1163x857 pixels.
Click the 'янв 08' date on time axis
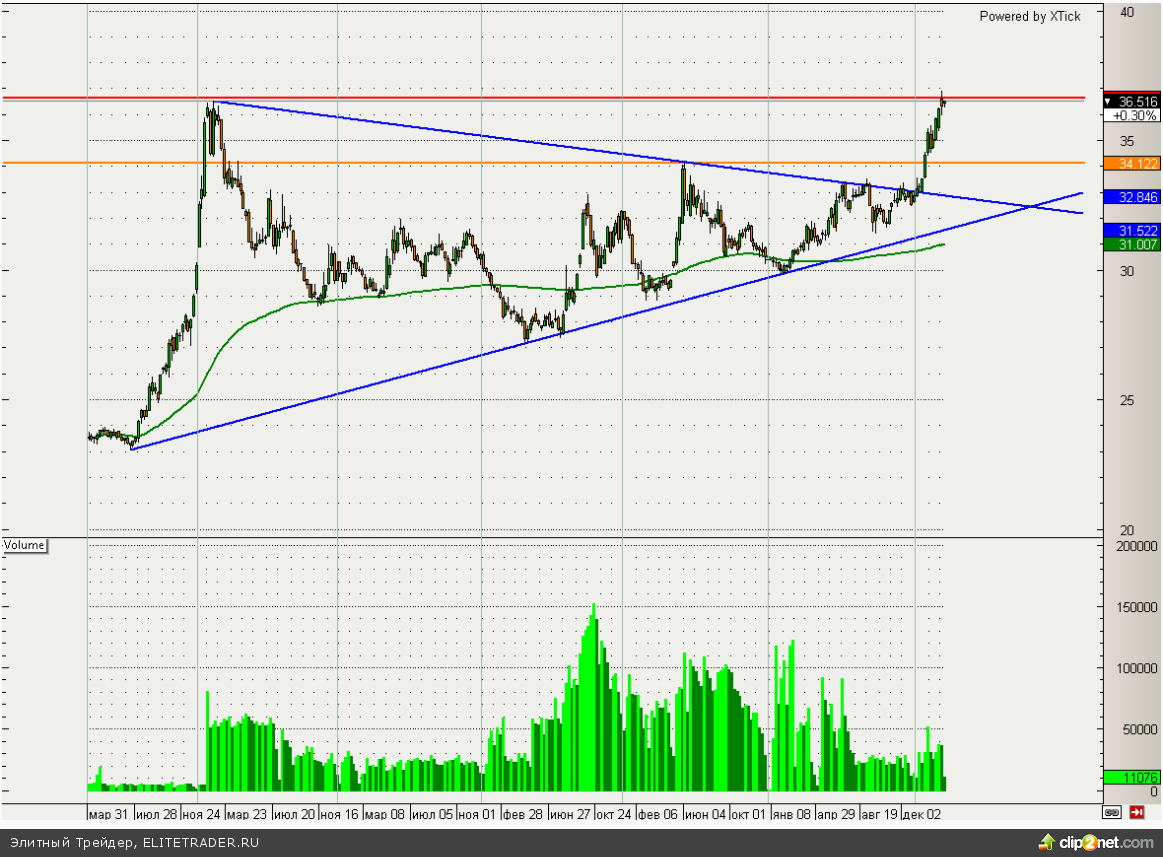790,814
